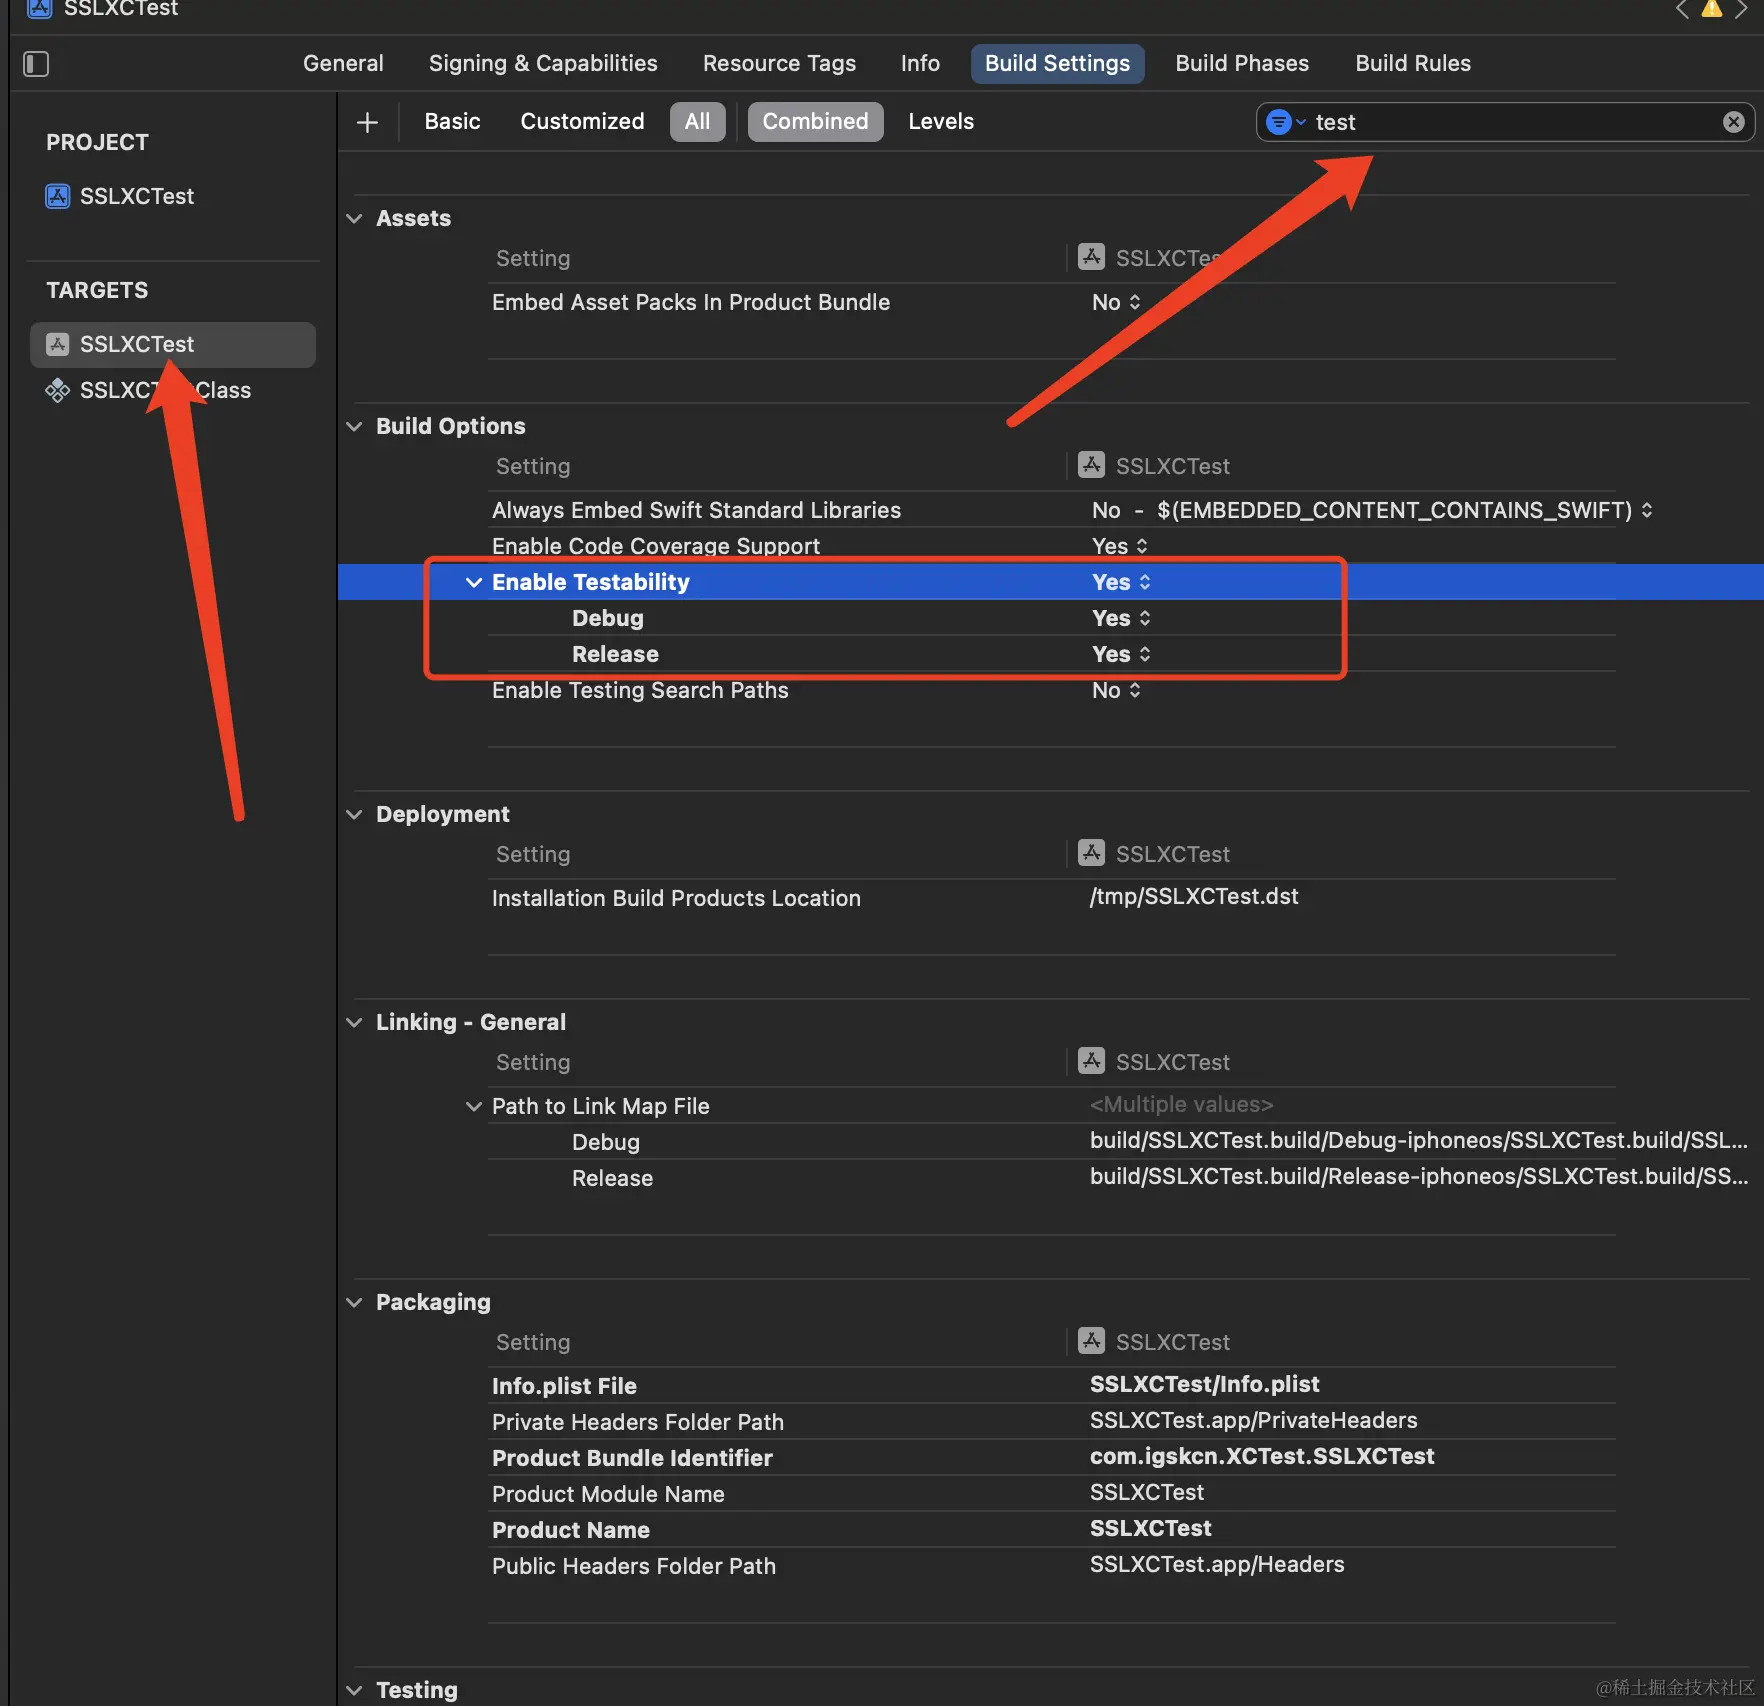Viewport: 1764px width, 1706px height.
Task: Collapse the Path to Link Map File row
Action: tap(474, 1107)
